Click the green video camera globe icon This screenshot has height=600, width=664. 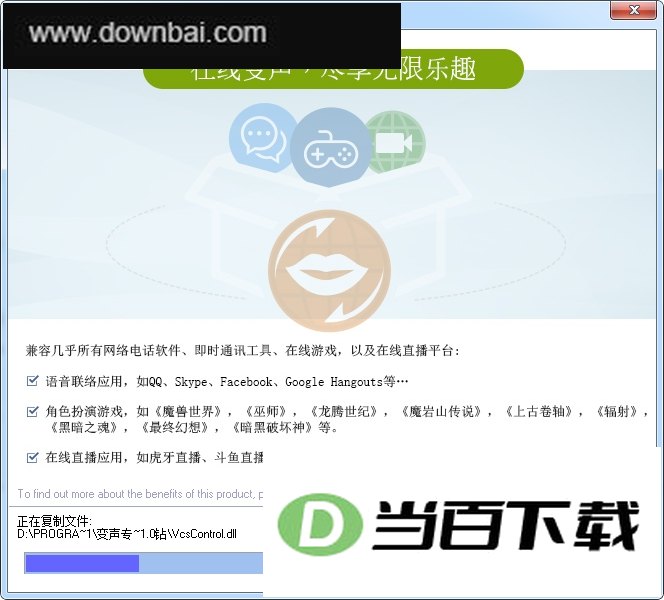[395, 142]
